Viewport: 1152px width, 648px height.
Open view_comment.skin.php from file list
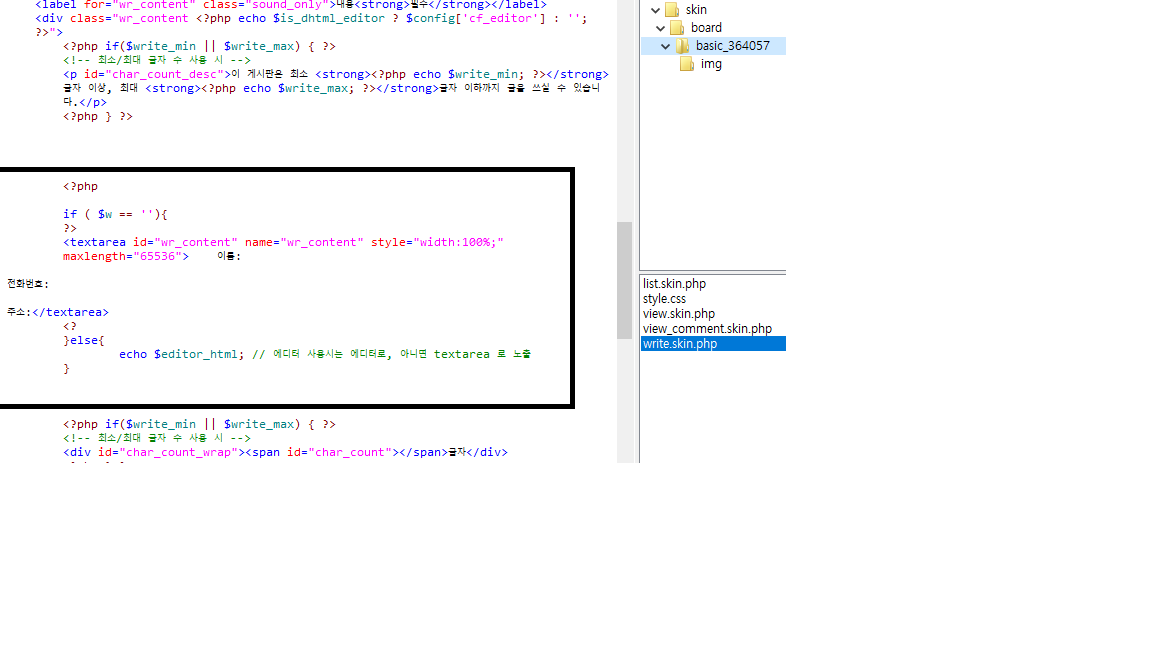click(707, 329)
